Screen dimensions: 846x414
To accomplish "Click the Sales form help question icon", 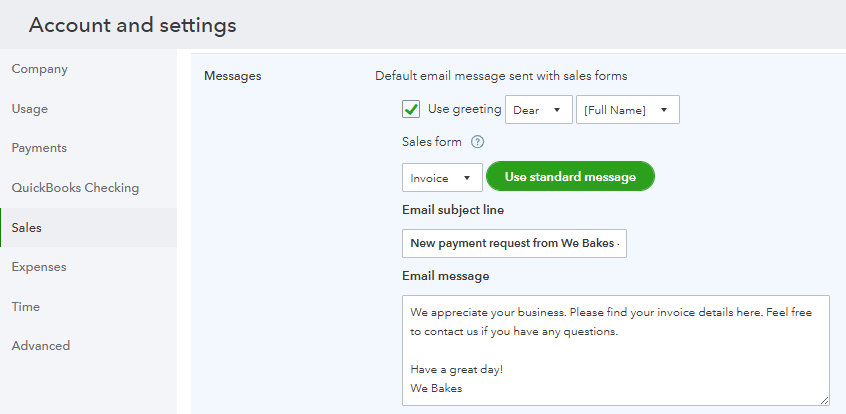I will [x=477, y=142].
